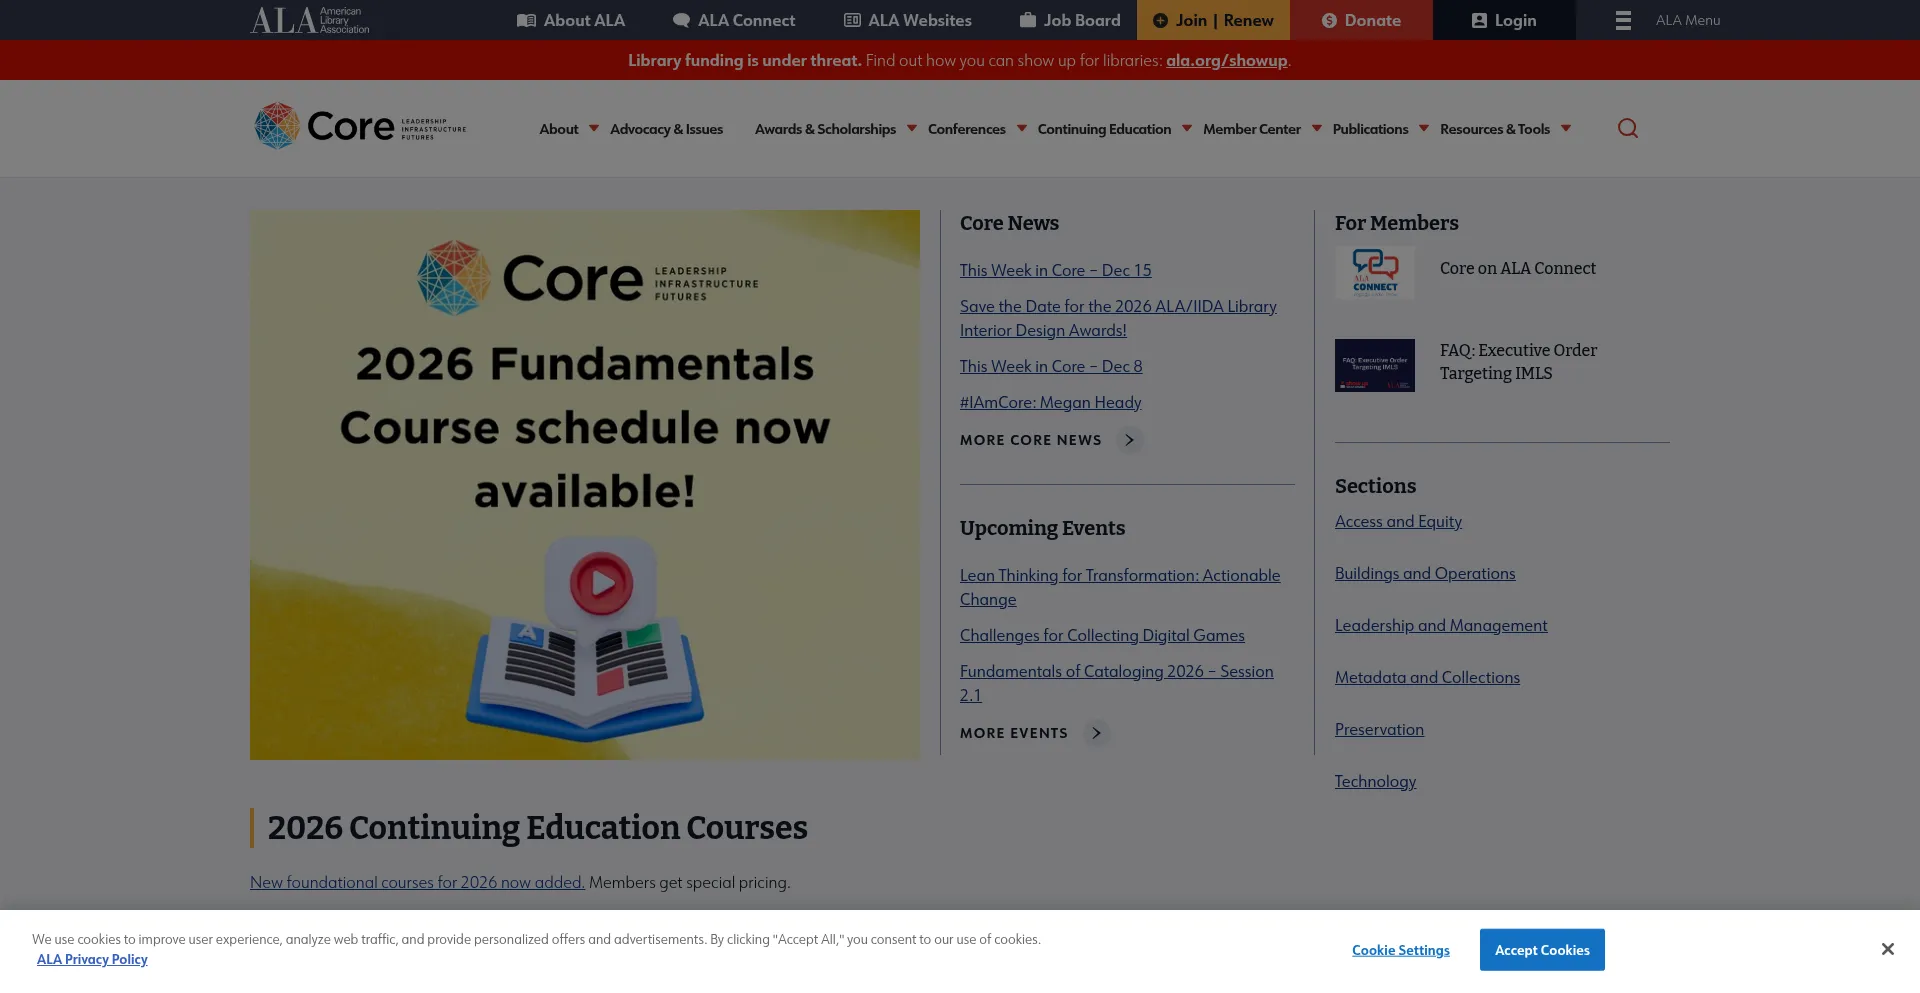The width and height of the screenshot is (1920, 993).
Task: Click the 2026 Fundamentals course banner image
Action: pyautogui.click(x=584, y=484)
